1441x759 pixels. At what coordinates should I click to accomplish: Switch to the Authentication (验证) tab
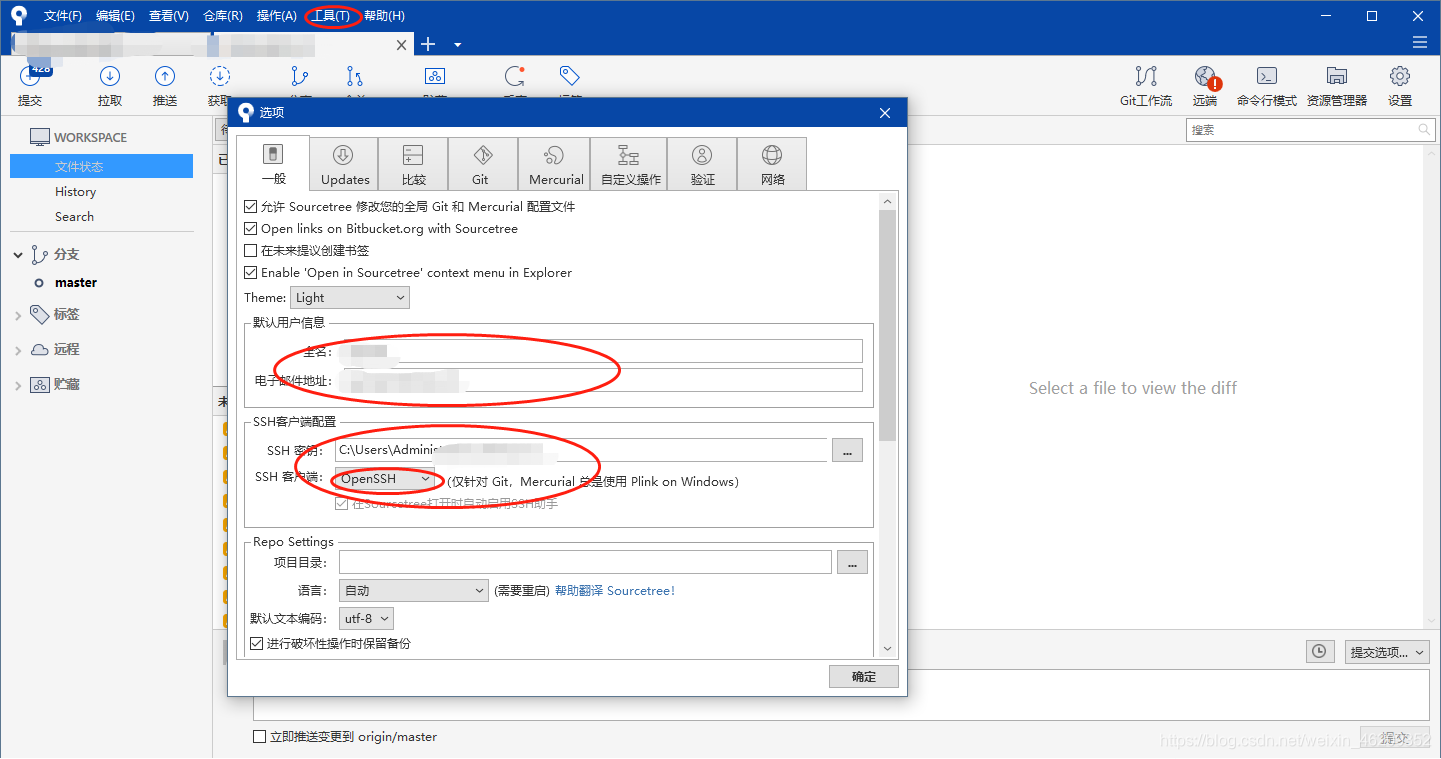coord(703,164)
